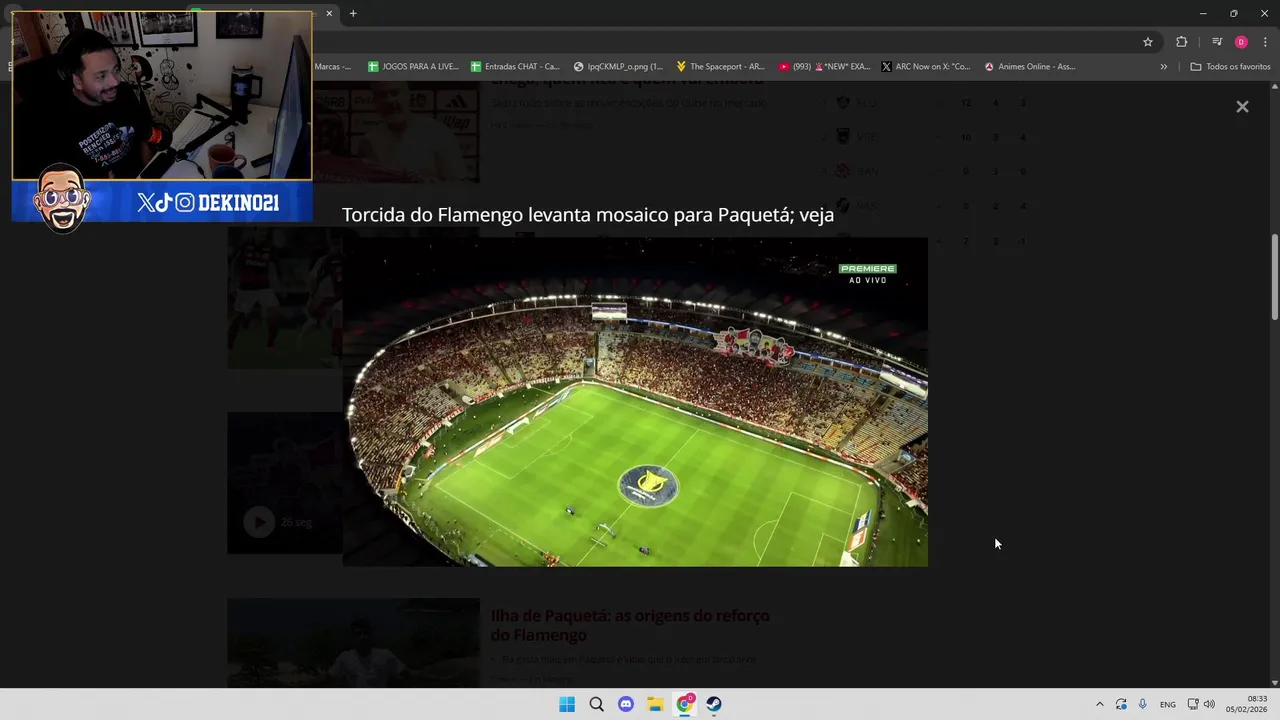1280x720 pixels.
Task: Open the JOGOS PARA A LIVE bookmark
Action: pos(413,66)
